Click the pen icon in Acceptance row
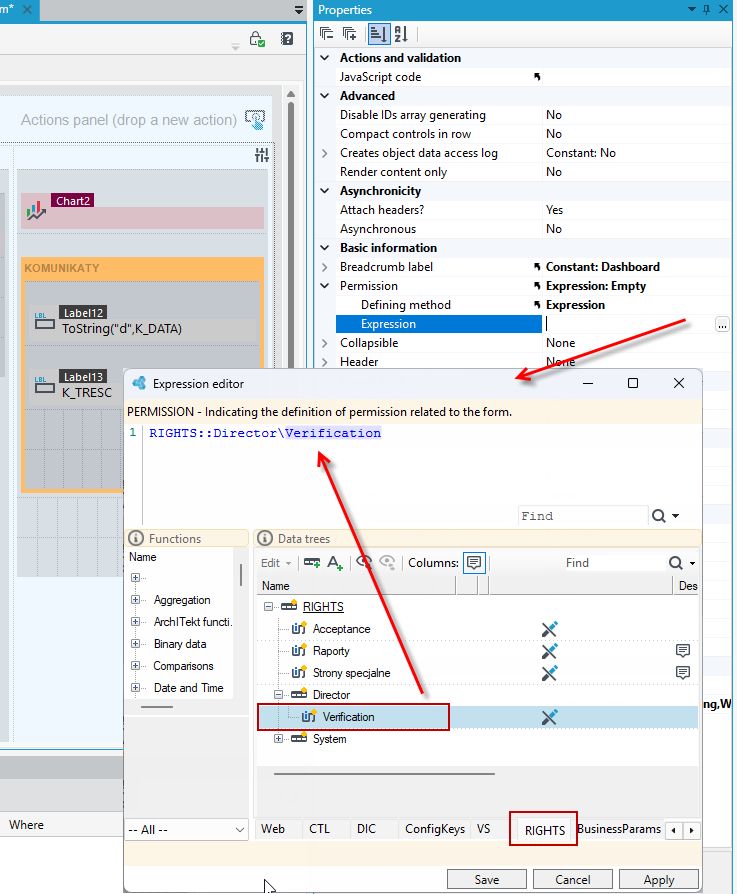This screenshot has width=737, height=894. (x=549, y=629)
